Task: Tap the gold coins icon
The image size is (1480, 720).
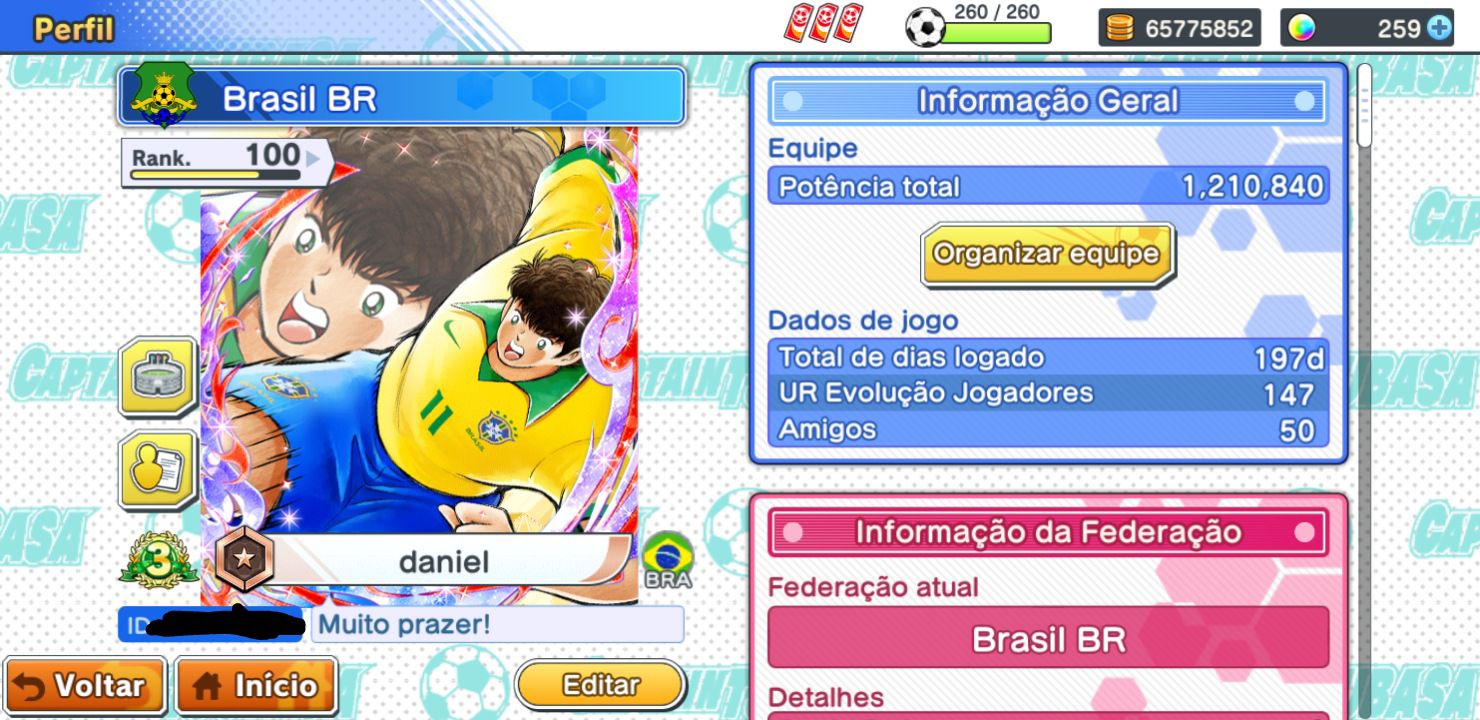Action: [1121, 28]
